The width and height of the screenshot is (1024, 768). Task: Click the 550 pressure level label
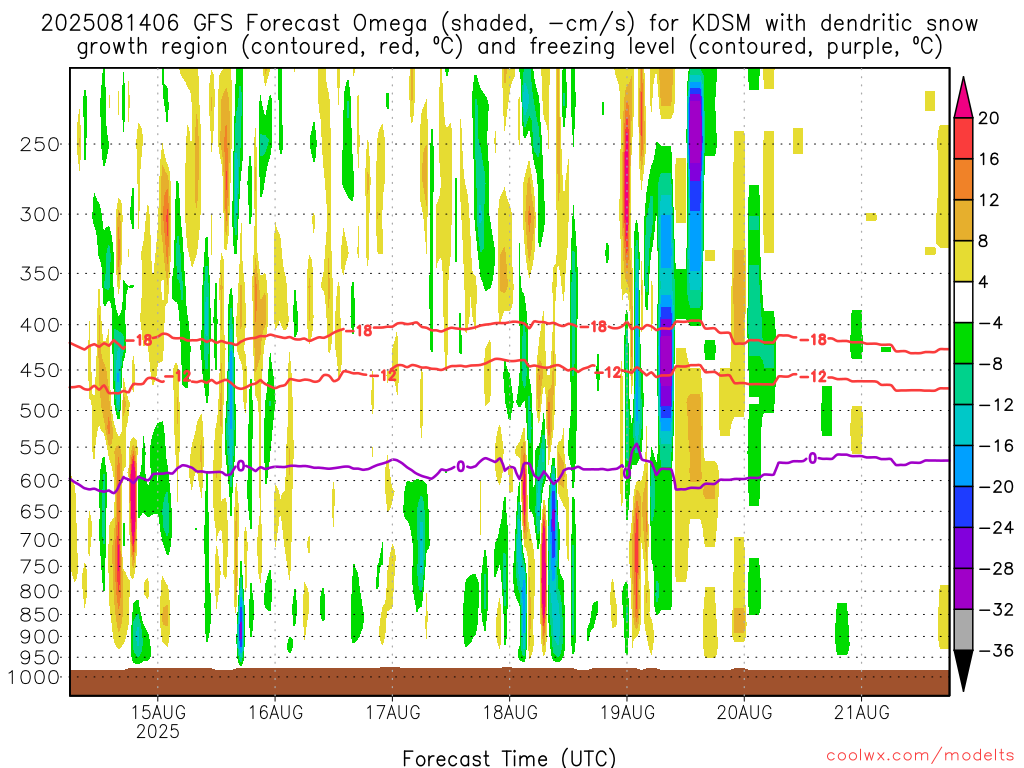click(40, 447)
